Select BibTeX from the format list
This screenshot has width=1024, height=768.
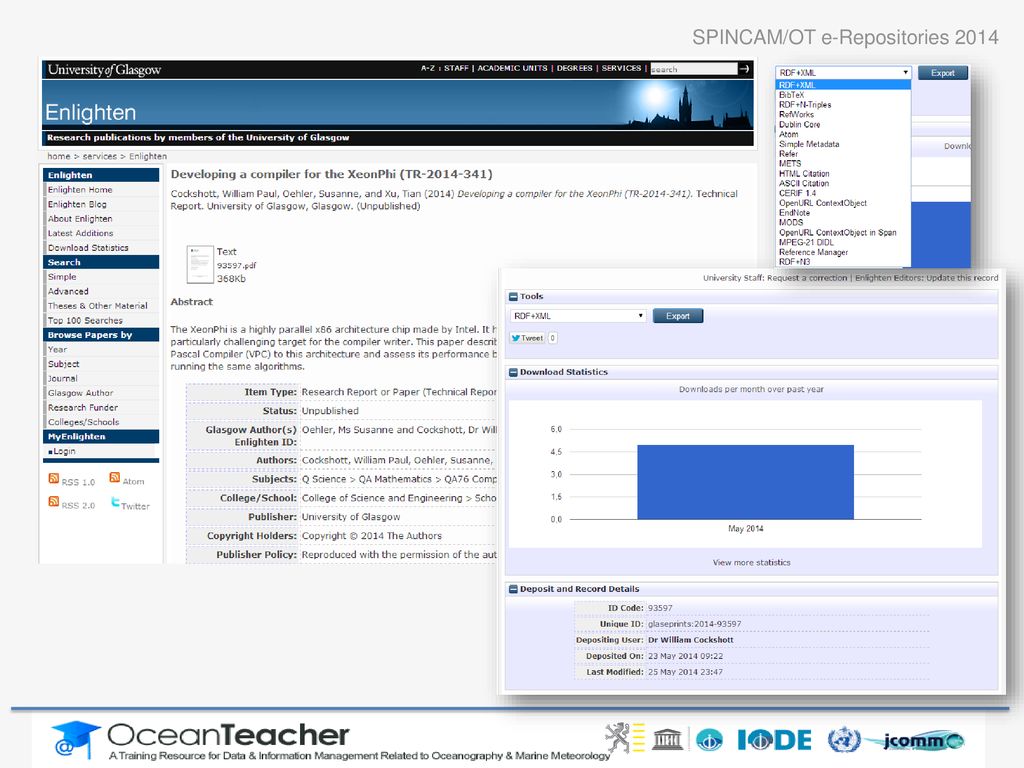(x=792, y=95)
